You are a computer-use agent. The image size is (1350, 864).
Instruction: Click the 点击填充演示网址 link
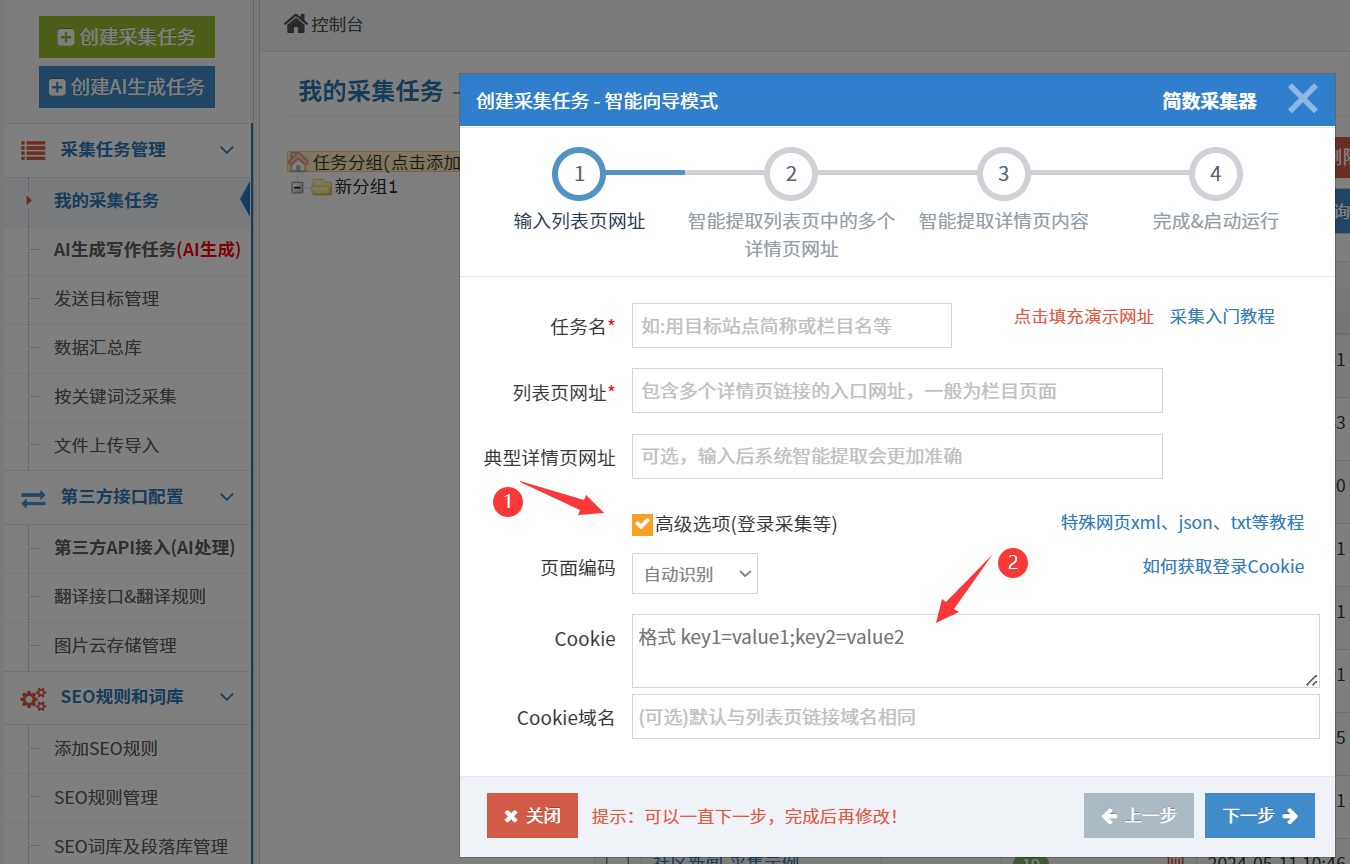[x=1084, y=317]
